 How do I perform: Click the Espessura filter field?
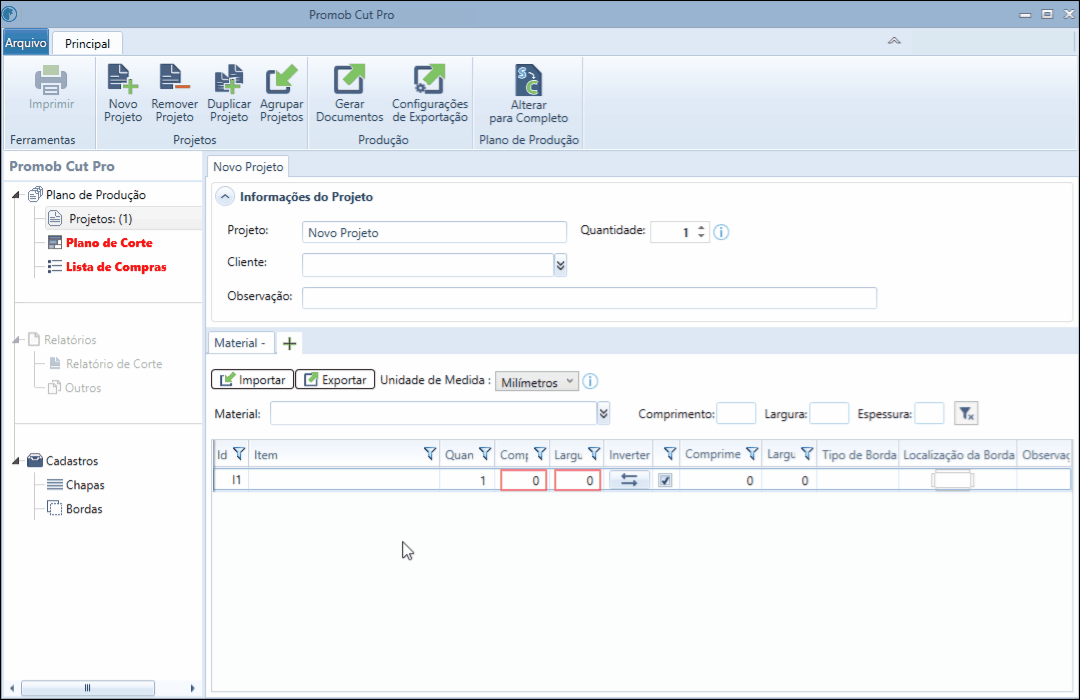(929, 413)
